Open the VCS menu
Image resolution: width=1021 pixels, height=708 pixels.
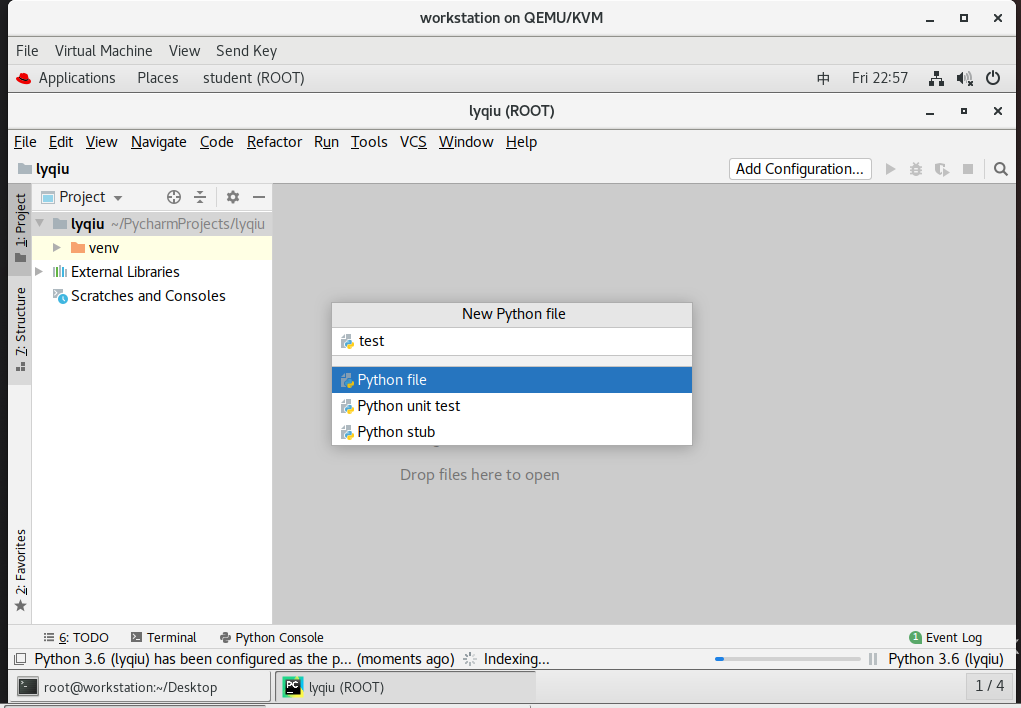click(x=413, y=142)
